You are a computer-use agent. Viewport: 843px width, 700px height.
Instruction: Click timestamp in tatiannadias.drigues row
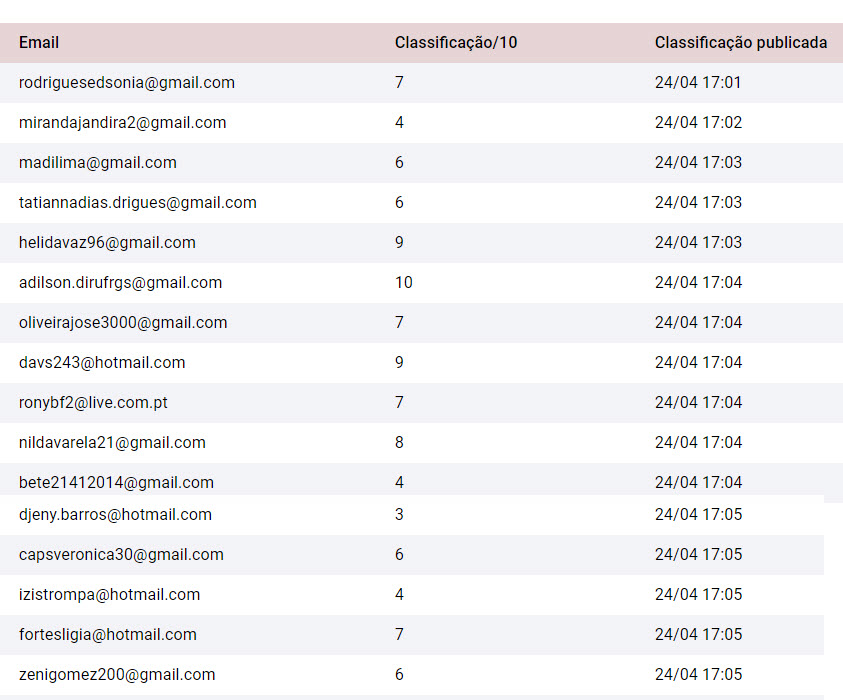(x=698, y=202)
